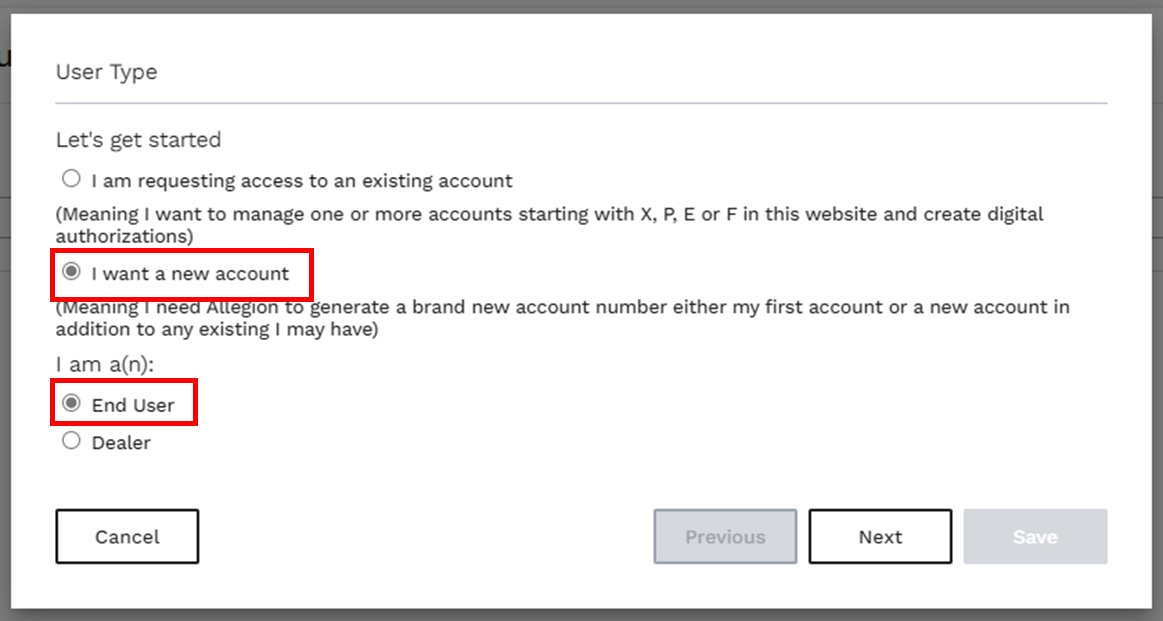Select 'I am requesting access to an existing account'
The width and height of the screenshot is (1163, 621).
[71, 178]
